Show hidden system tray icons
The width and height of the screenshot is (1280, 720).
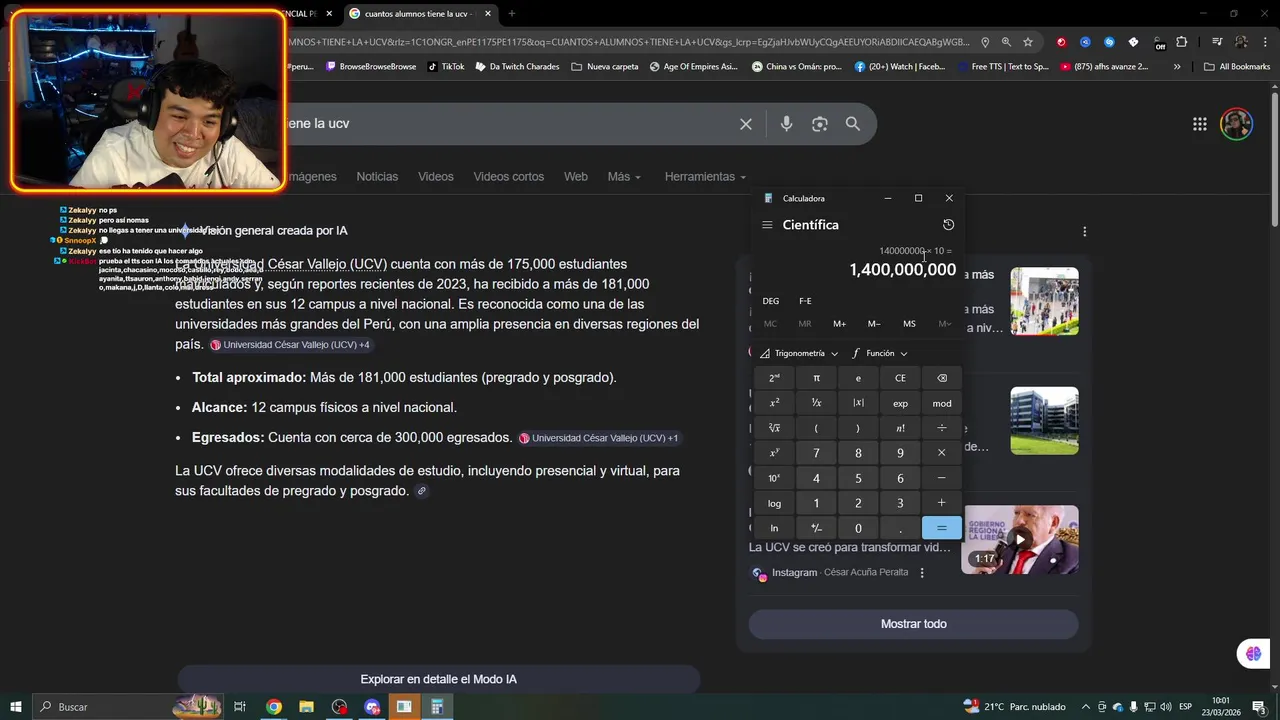click(x=1086, y=707)
